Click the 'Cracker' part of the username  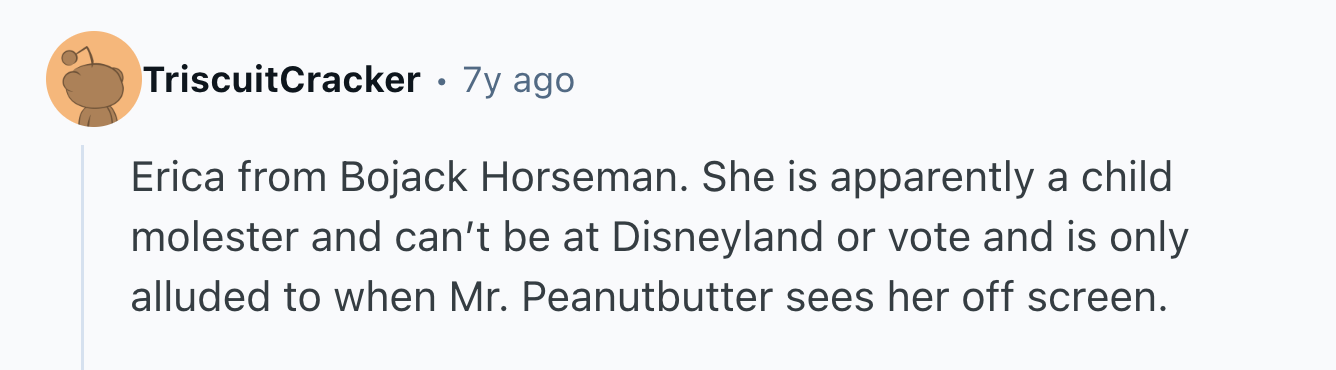tap(350, 80)
